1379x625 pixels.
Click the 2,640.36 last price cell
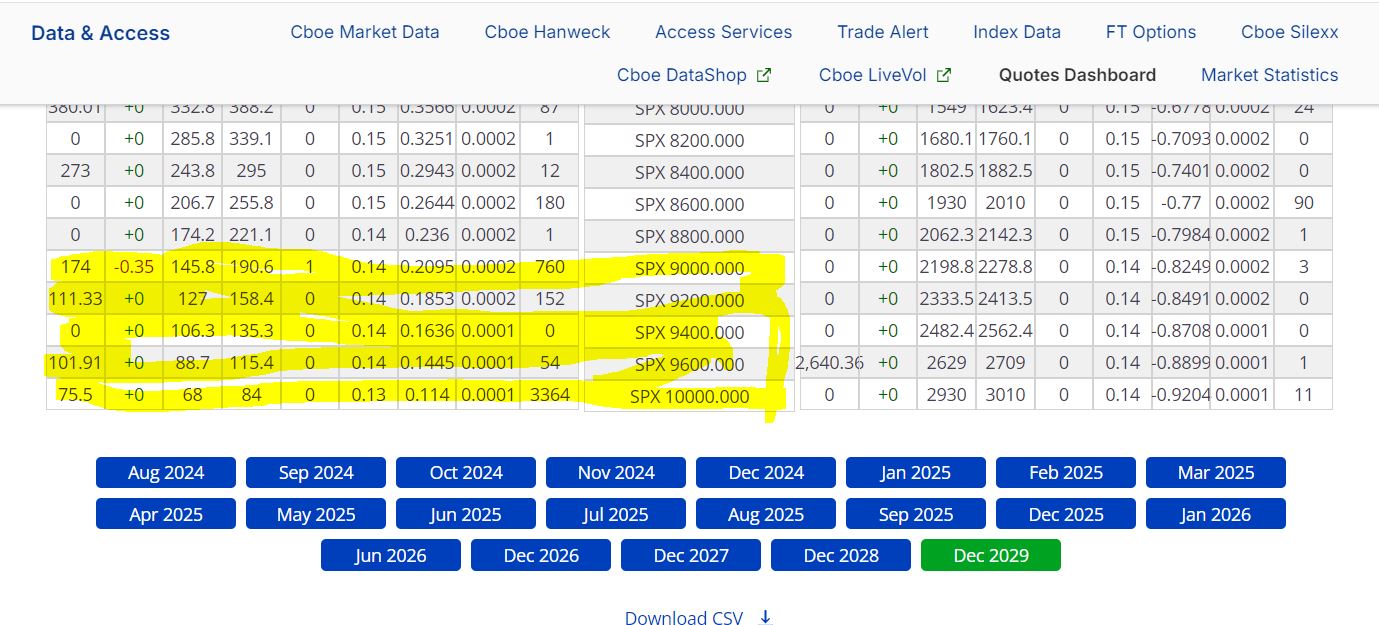(x=830, y=363)
